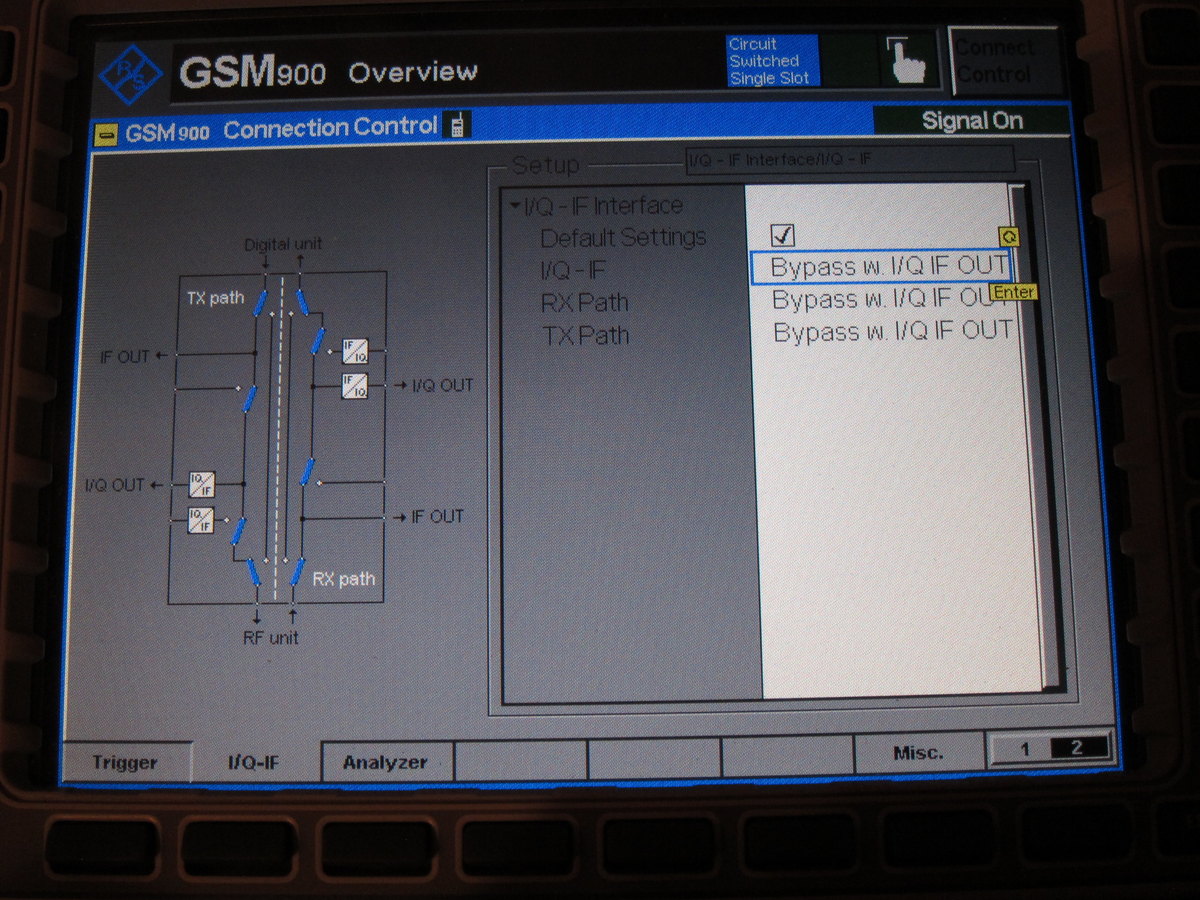Click the I/Q - IF Interface path field
This screenshot has width=1200, height=900.
(x=849, y=159)
